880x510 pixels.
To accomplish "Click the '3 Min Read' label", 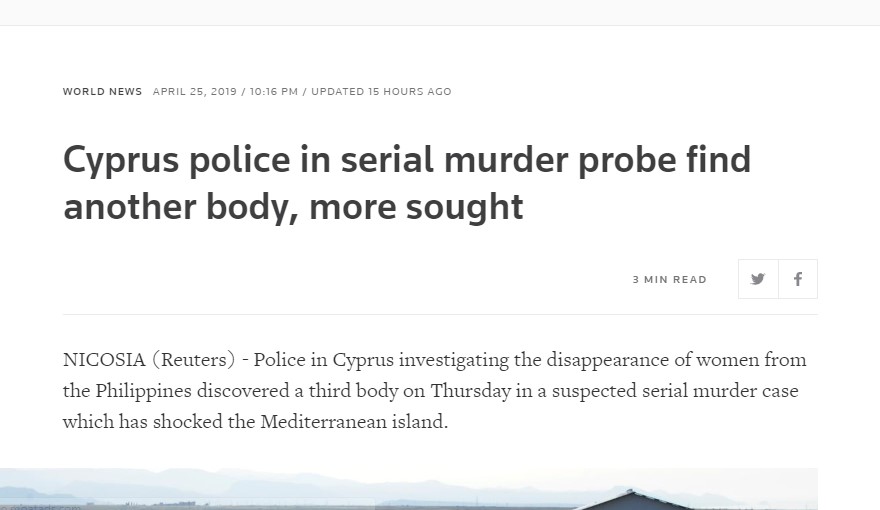I will (669, 280).
